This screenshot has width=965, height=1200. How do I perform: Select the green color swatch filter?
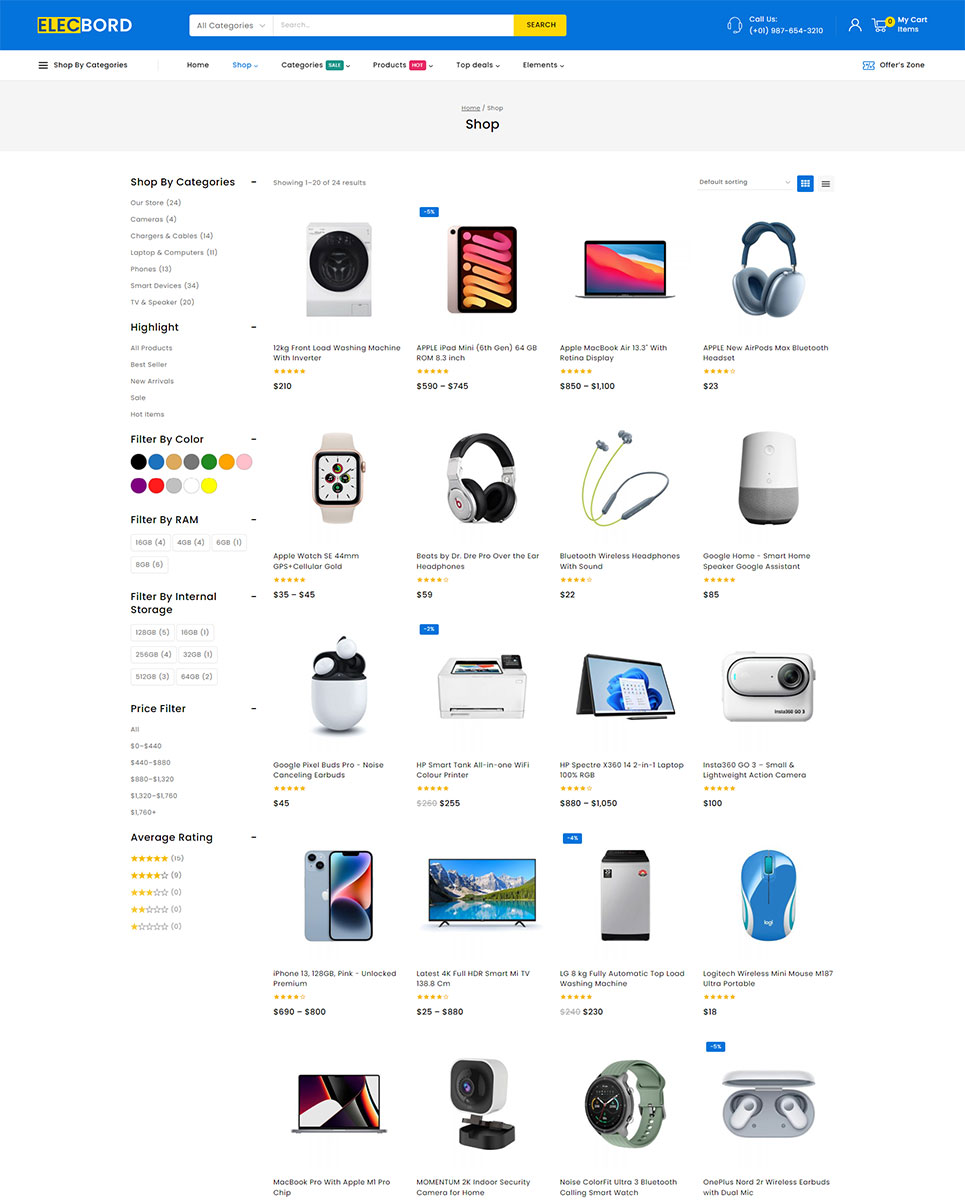point(209,462)
